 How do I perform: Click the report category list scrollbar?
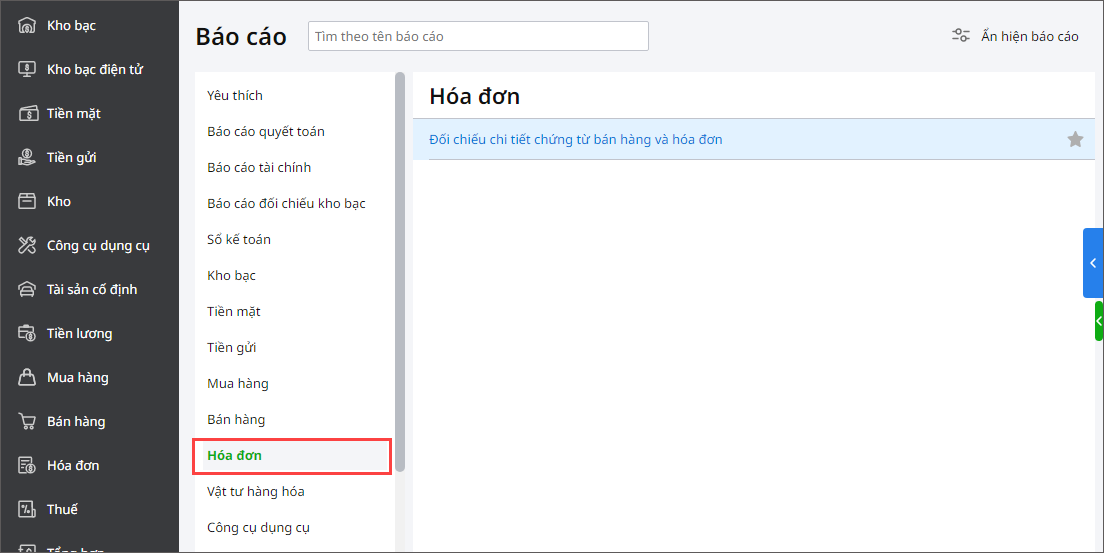pos(400,272)
